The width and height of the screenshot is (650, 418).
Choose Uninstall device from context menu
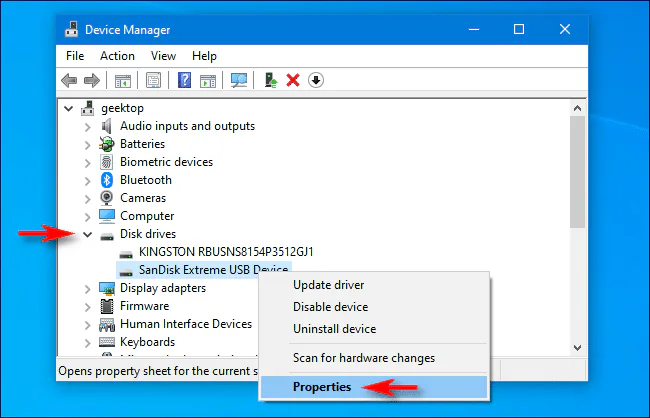374,329
